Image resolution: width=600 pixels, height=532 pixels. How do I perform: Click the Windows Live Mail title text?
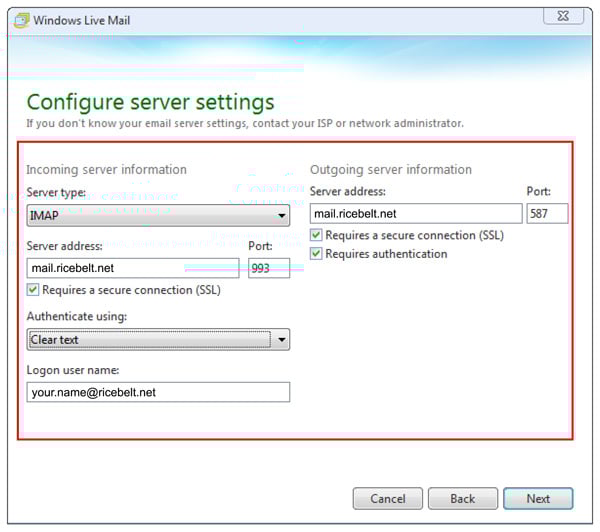[82, 20]
